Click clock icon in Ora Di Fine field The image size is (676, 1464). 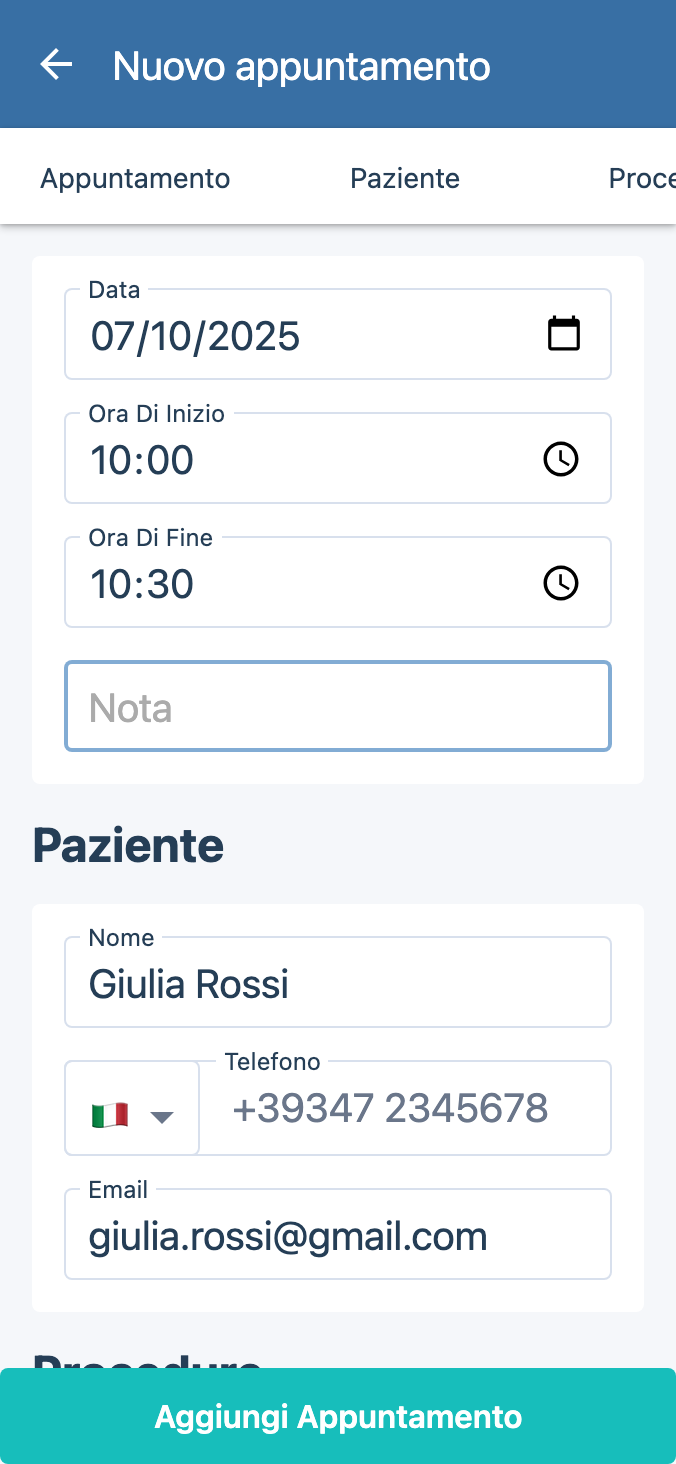(x=560, y=583)
